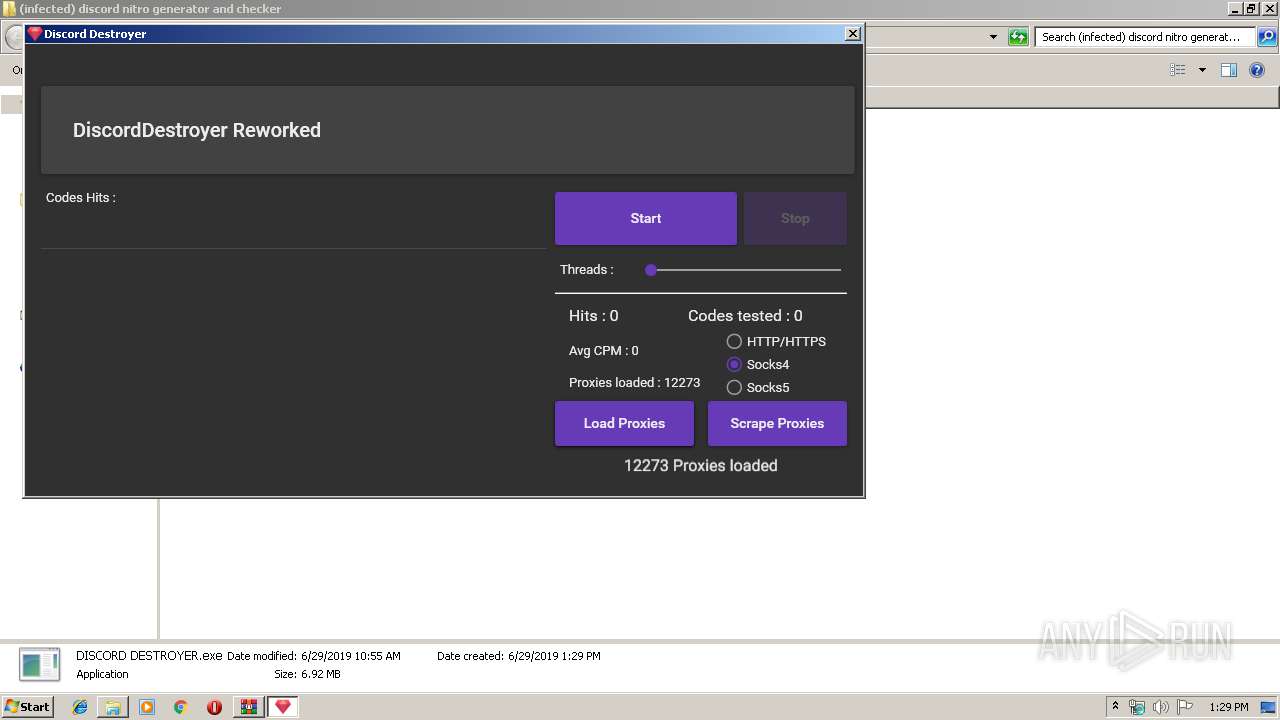Close the Discord Destroyer window
1280x720 pixels.
coord(853,33)
